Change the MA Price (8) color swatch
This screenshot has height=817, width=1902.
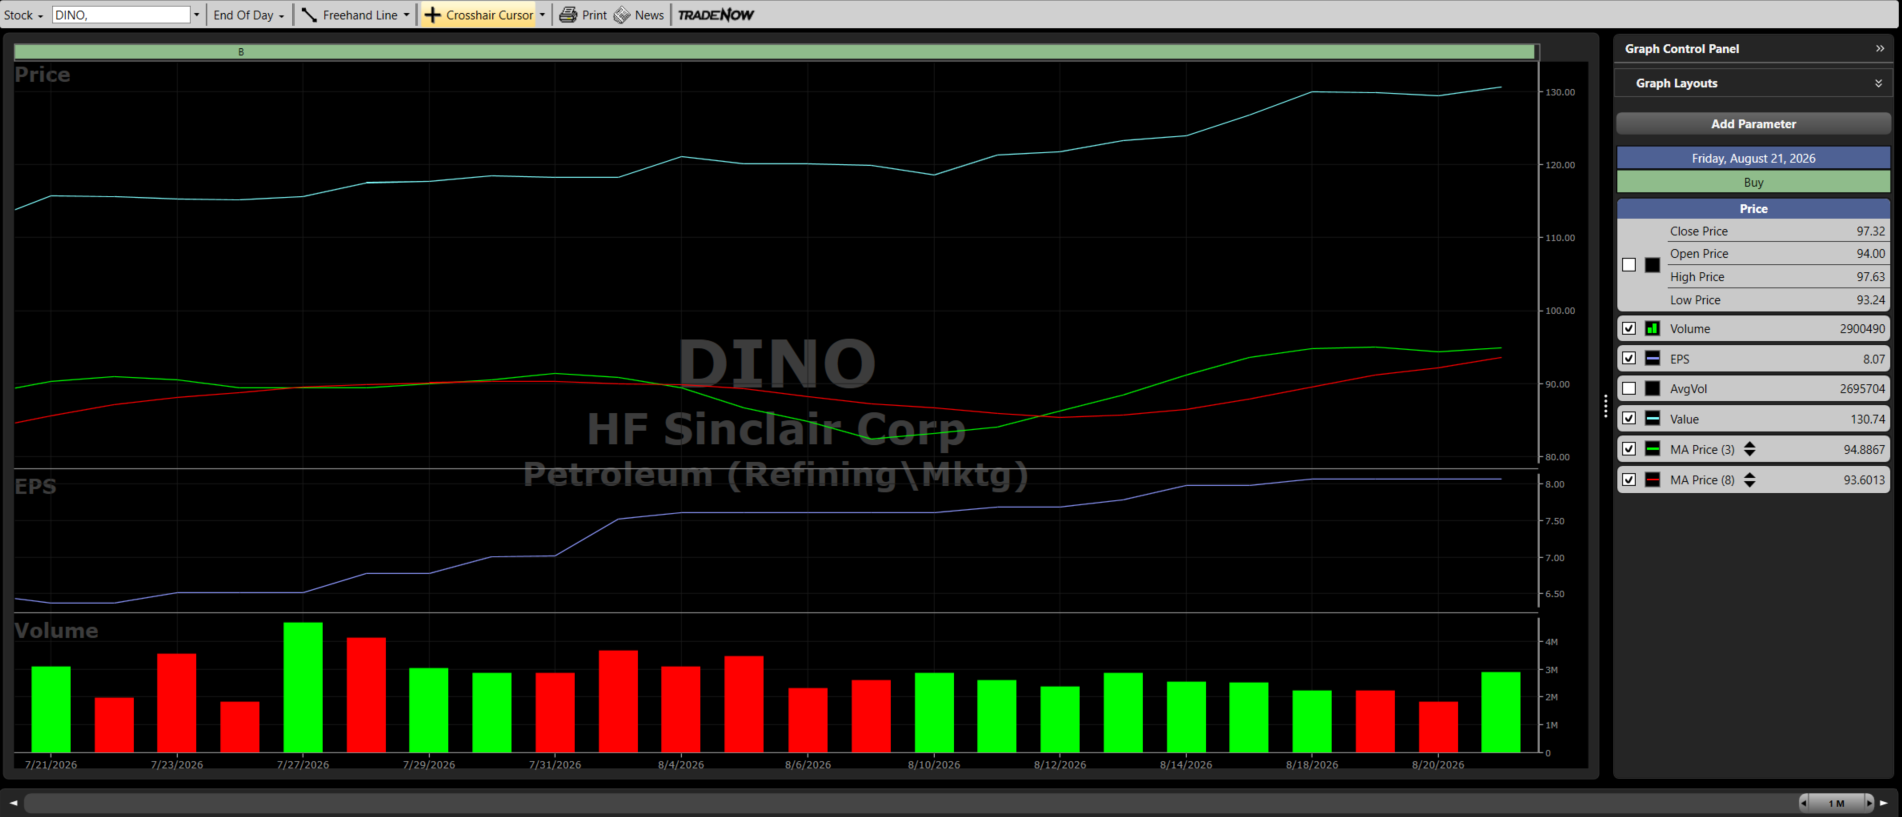pyautogui.click(x=1652, y=479)
